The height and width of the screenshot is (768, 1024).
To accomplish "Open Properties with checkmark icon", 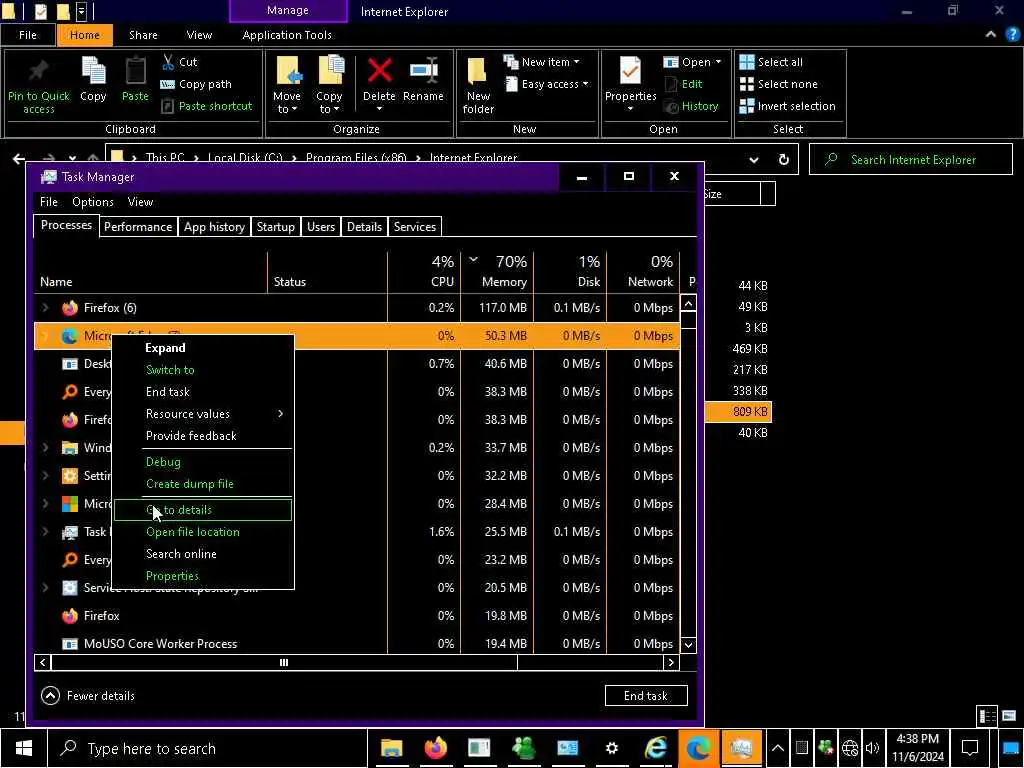I will (x=630, y=71).
